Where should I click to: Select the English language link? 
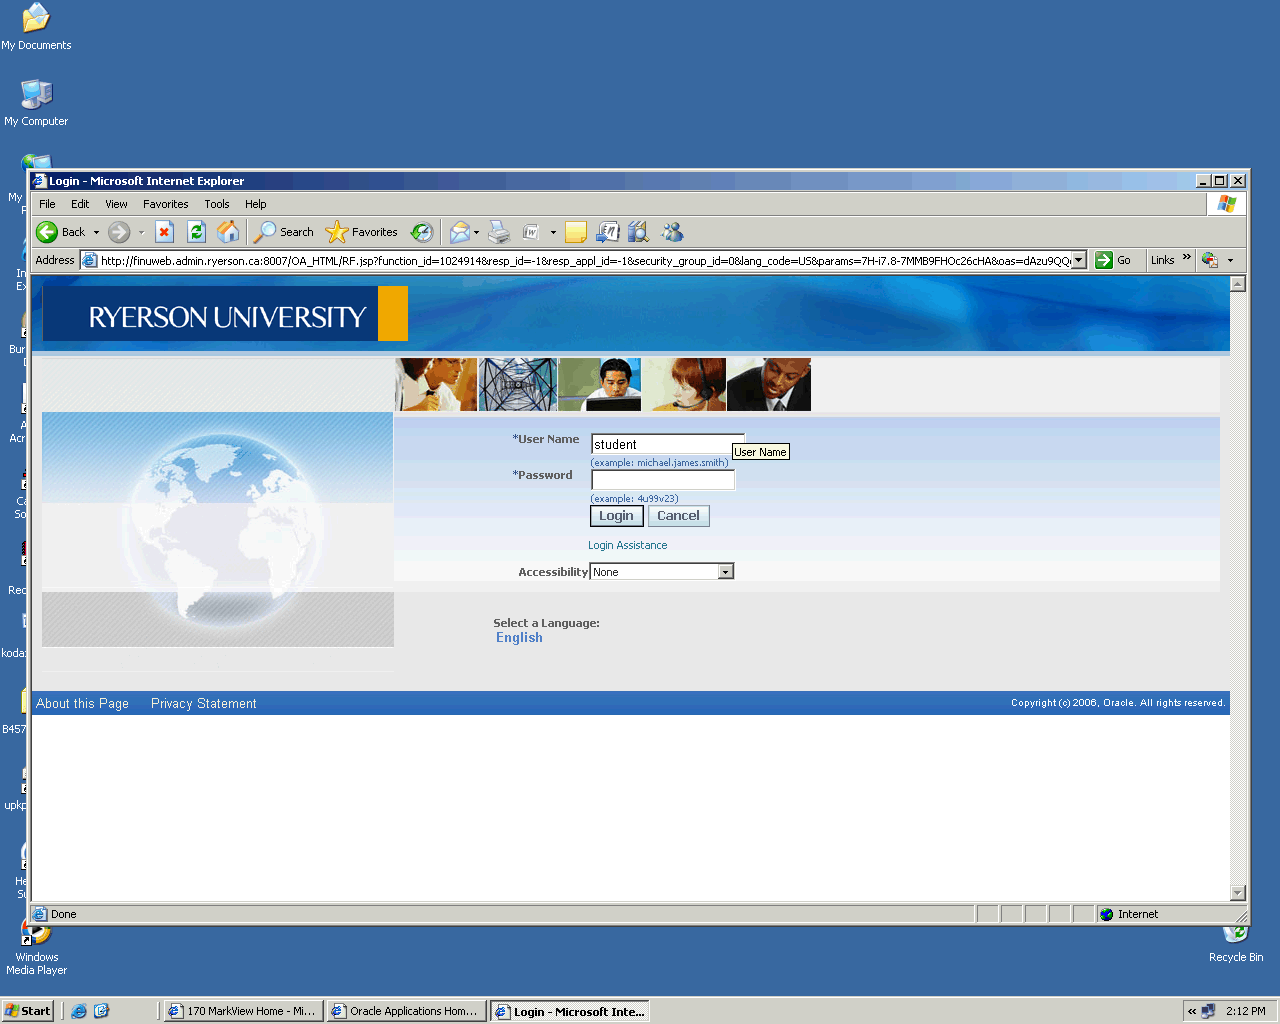(x=519, y=638)
